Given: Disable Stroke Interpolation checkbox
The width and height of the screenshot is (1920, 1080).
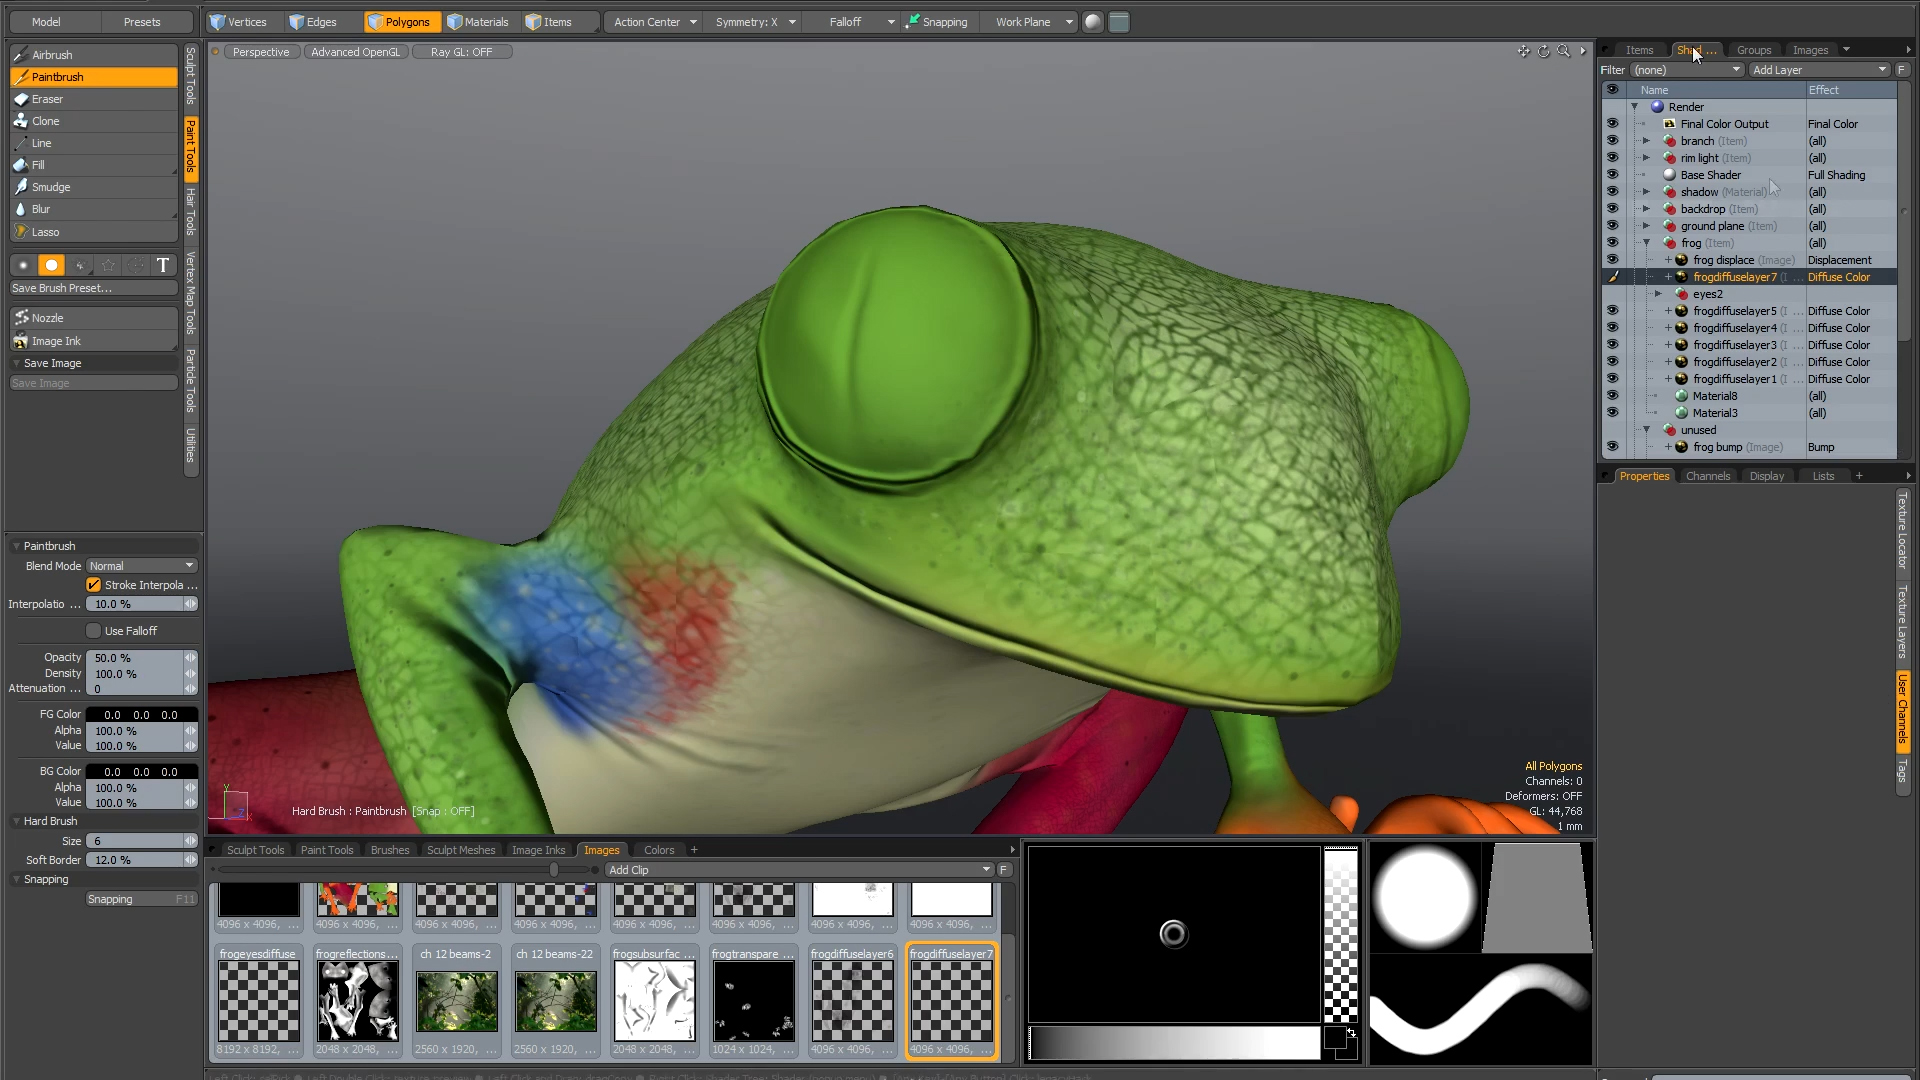Looking at the screenshot, I should (93, 585).
